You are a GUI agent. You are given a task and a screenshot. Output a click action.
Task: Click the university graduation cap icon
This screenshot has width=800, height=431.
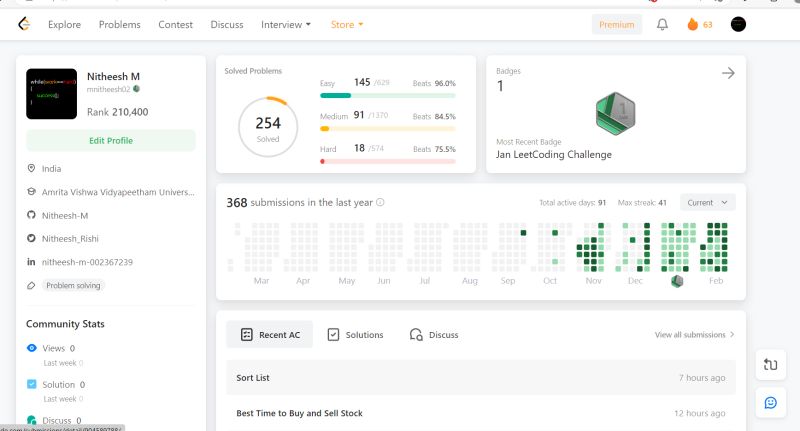pyautogui.click(x=31, y=192)
